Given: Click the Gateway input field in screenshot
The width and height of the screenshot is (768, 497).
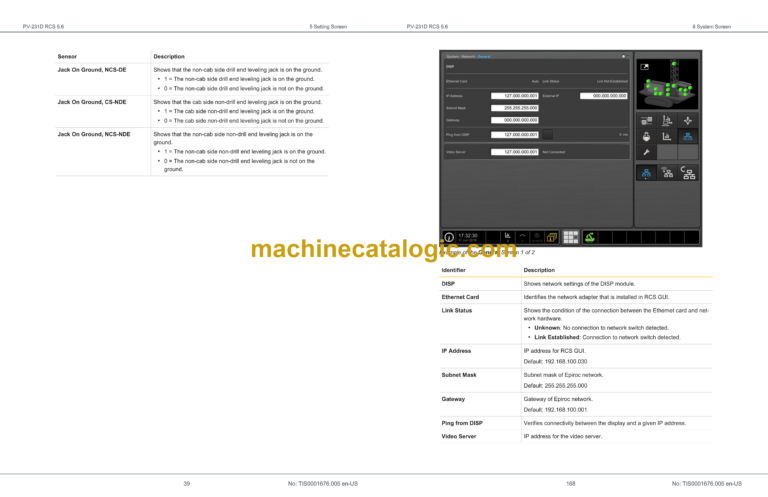Looking at the screenshot, I should [514, 120].
